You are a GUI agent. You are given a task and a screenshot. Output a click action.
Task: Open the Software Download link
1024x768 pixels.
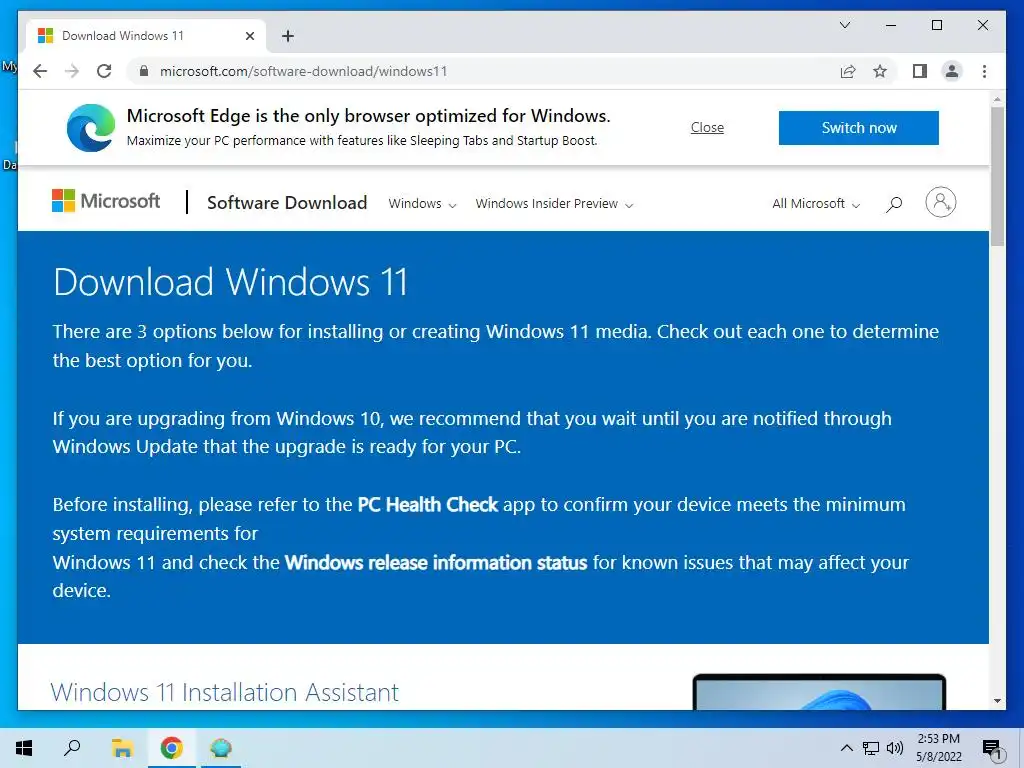click(287, 202)
